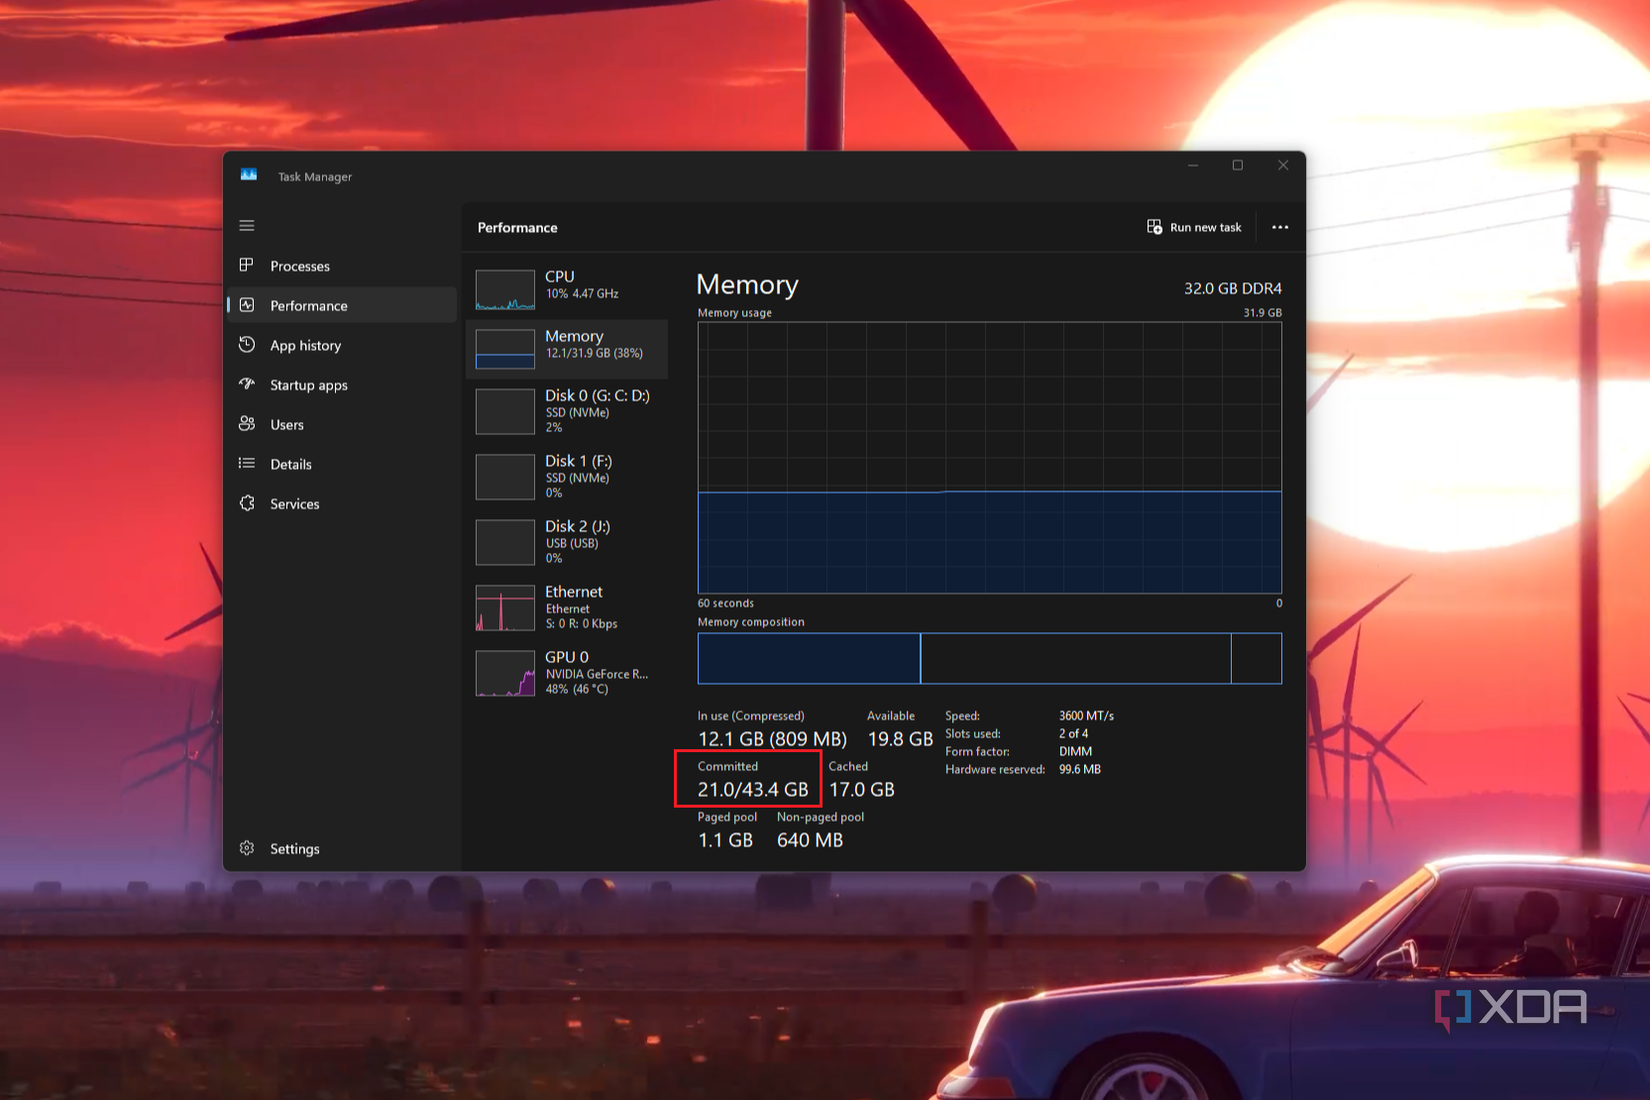This screenshot has width=1650, height=1100.
Task: Maximize the Task Manager window
Action: coord(1237,165)
